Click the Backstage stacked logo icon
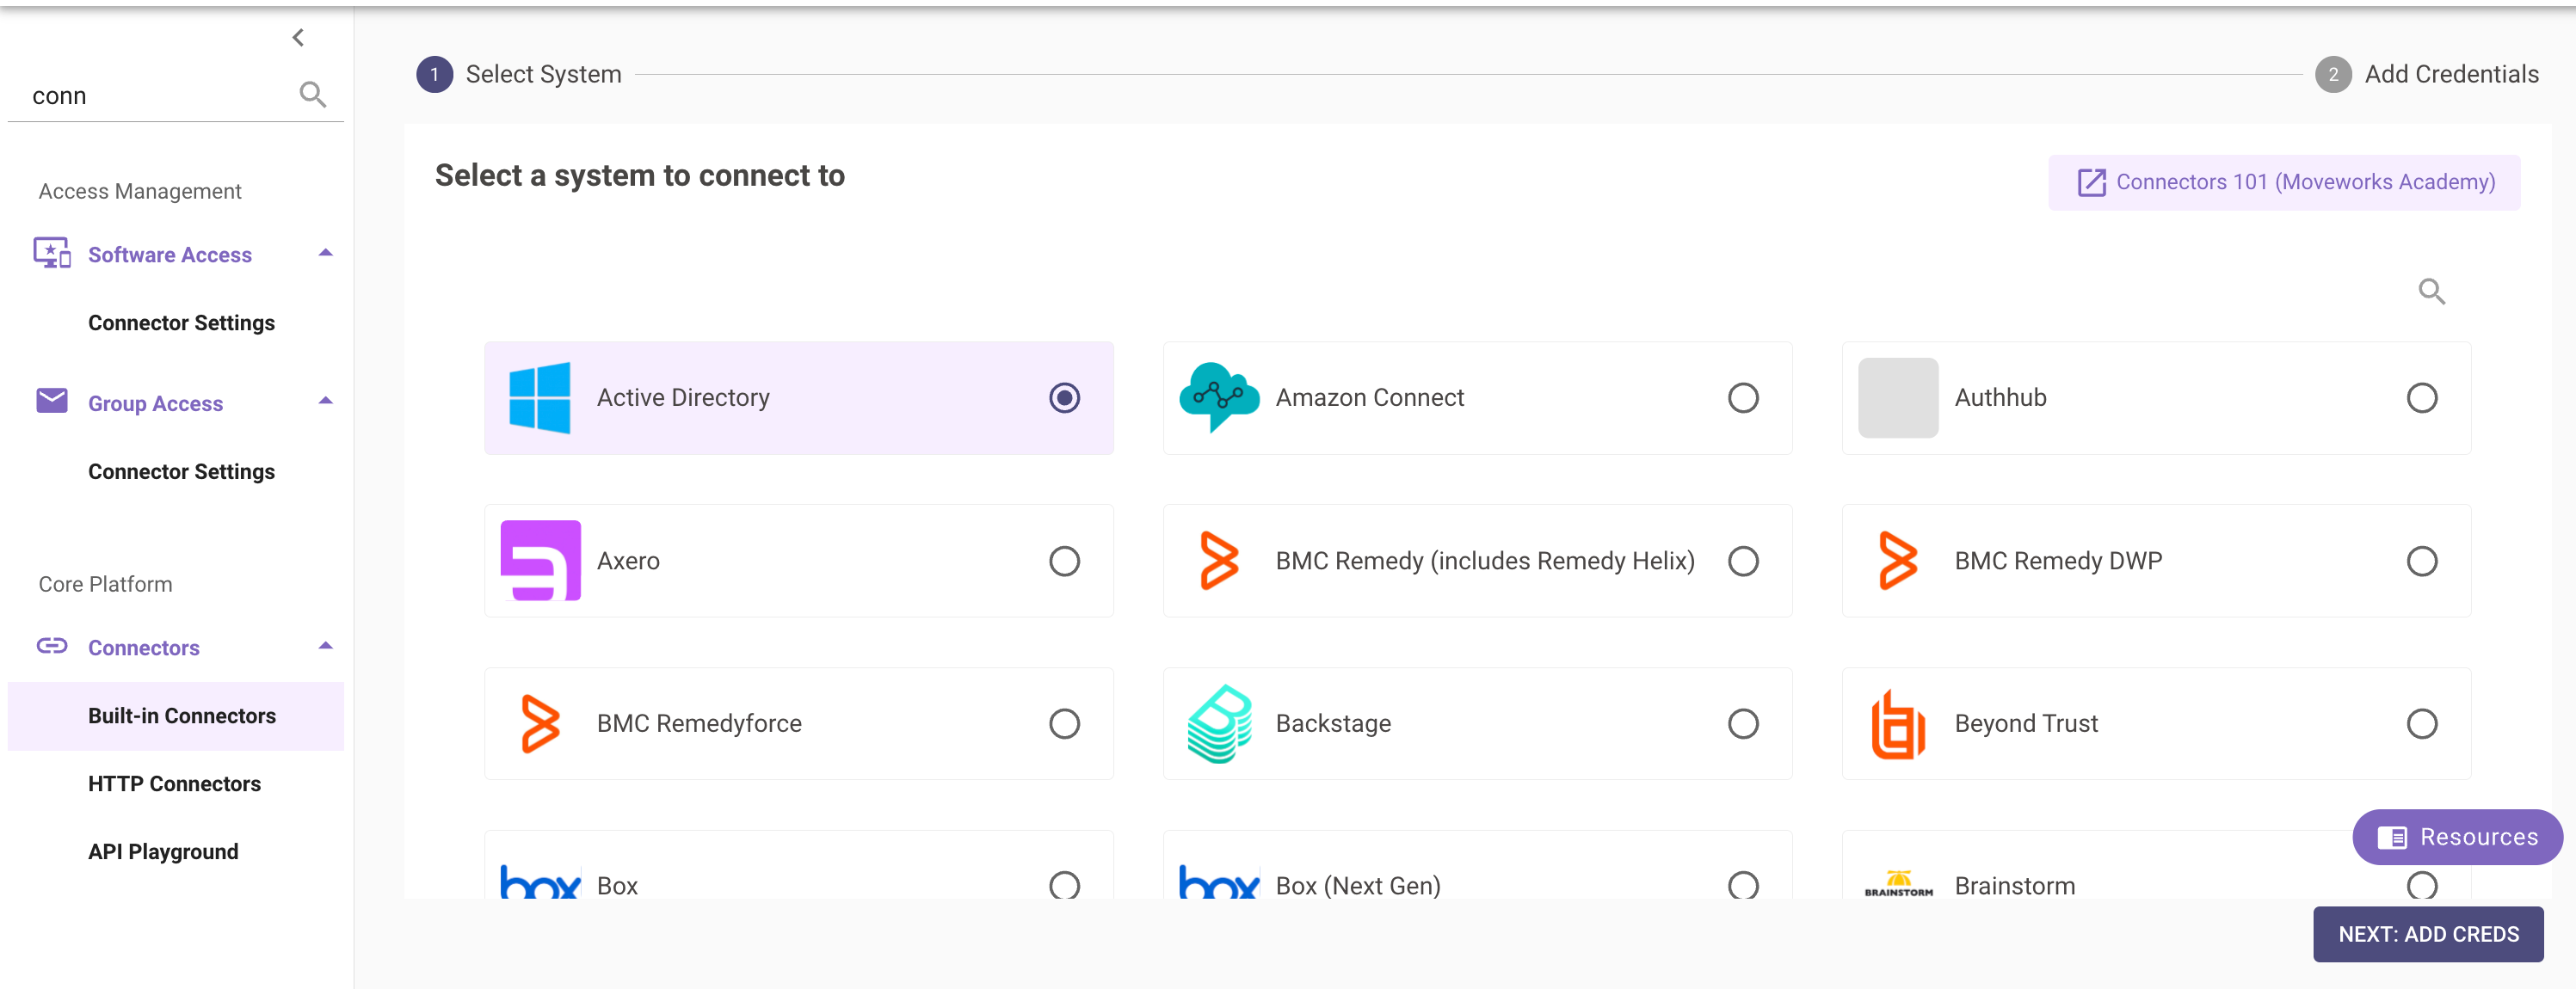 (1218, 724)
